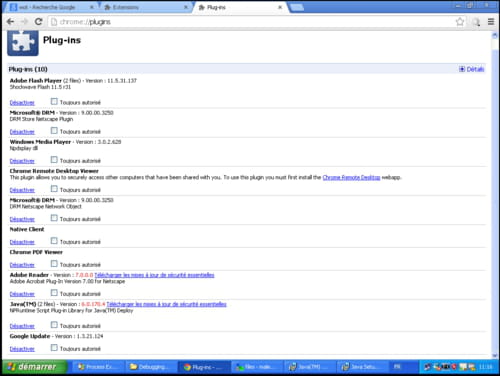Screen dimensions: 500x376
Task: Close the Plug-ins tab
Action: pyautogui.click(x=280, y=7)
